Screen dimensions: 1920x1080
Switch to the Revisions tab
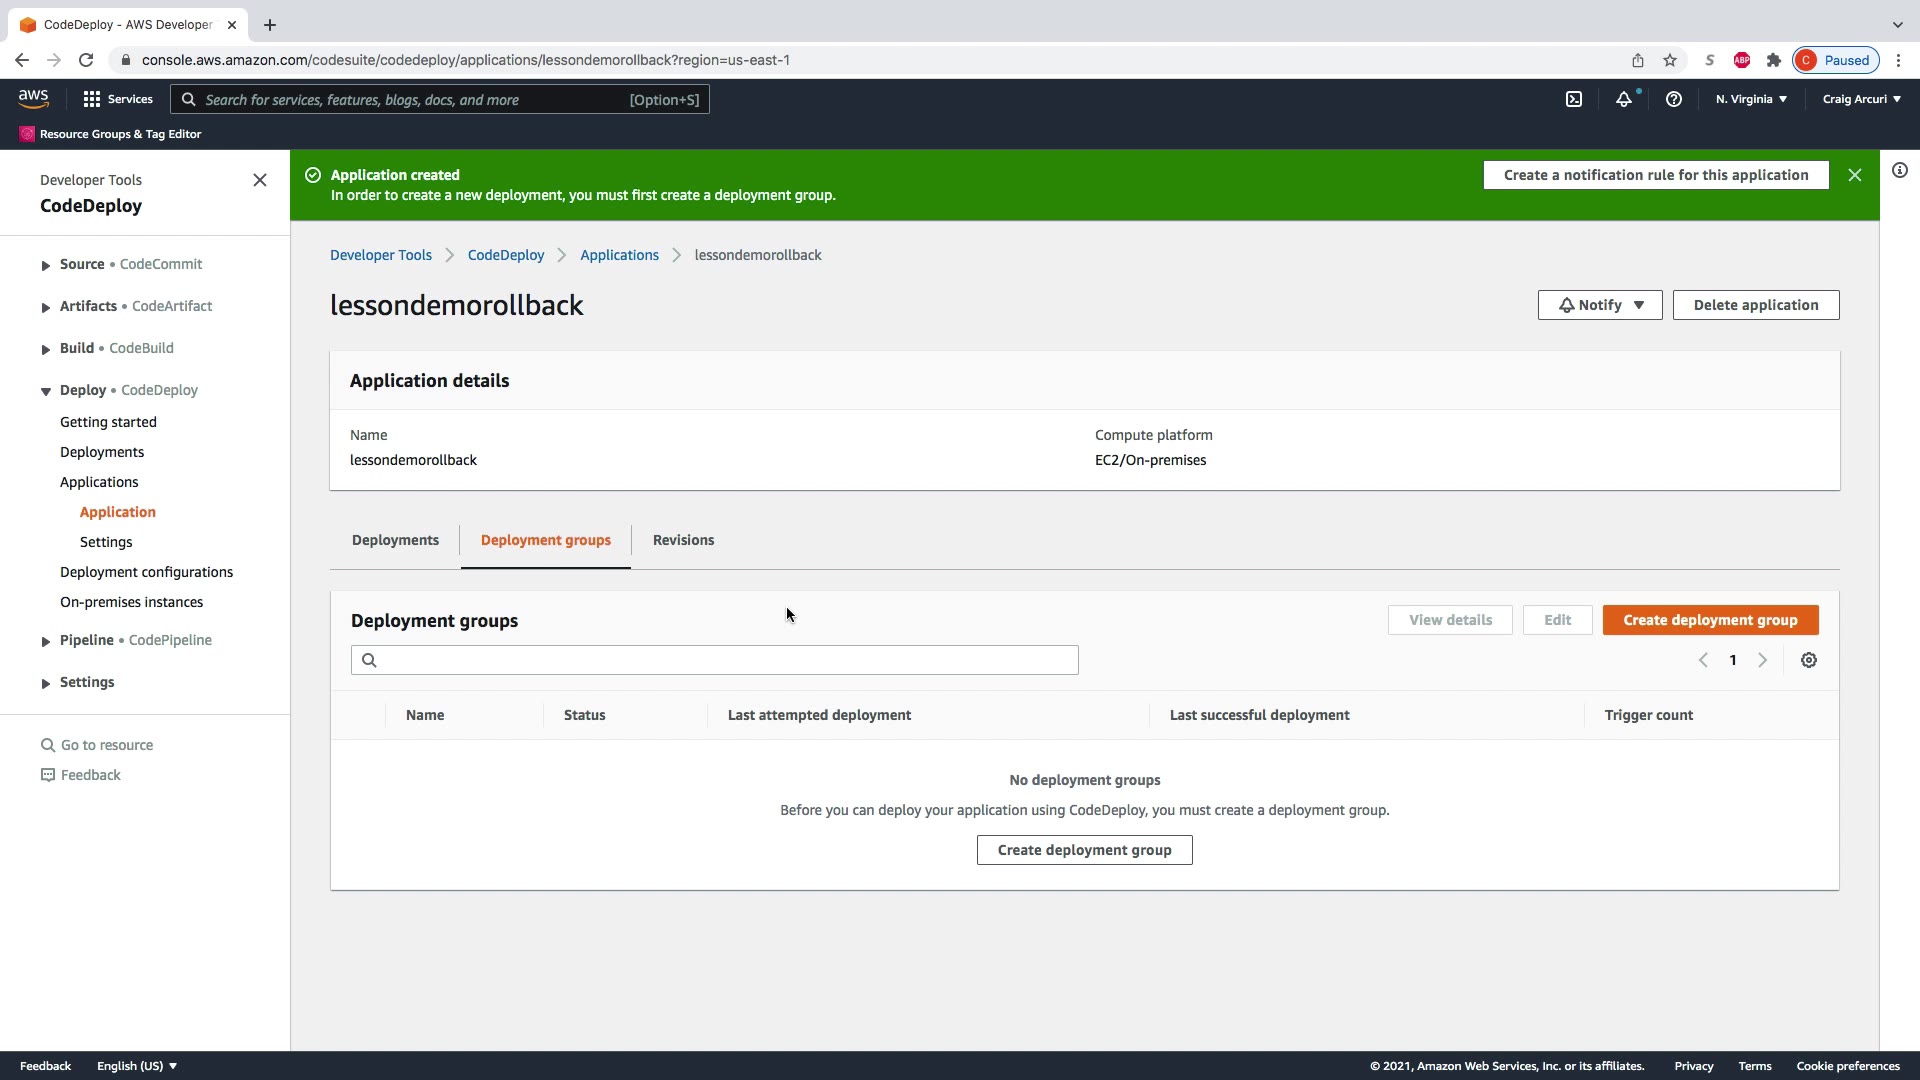(x=683, y=540)
